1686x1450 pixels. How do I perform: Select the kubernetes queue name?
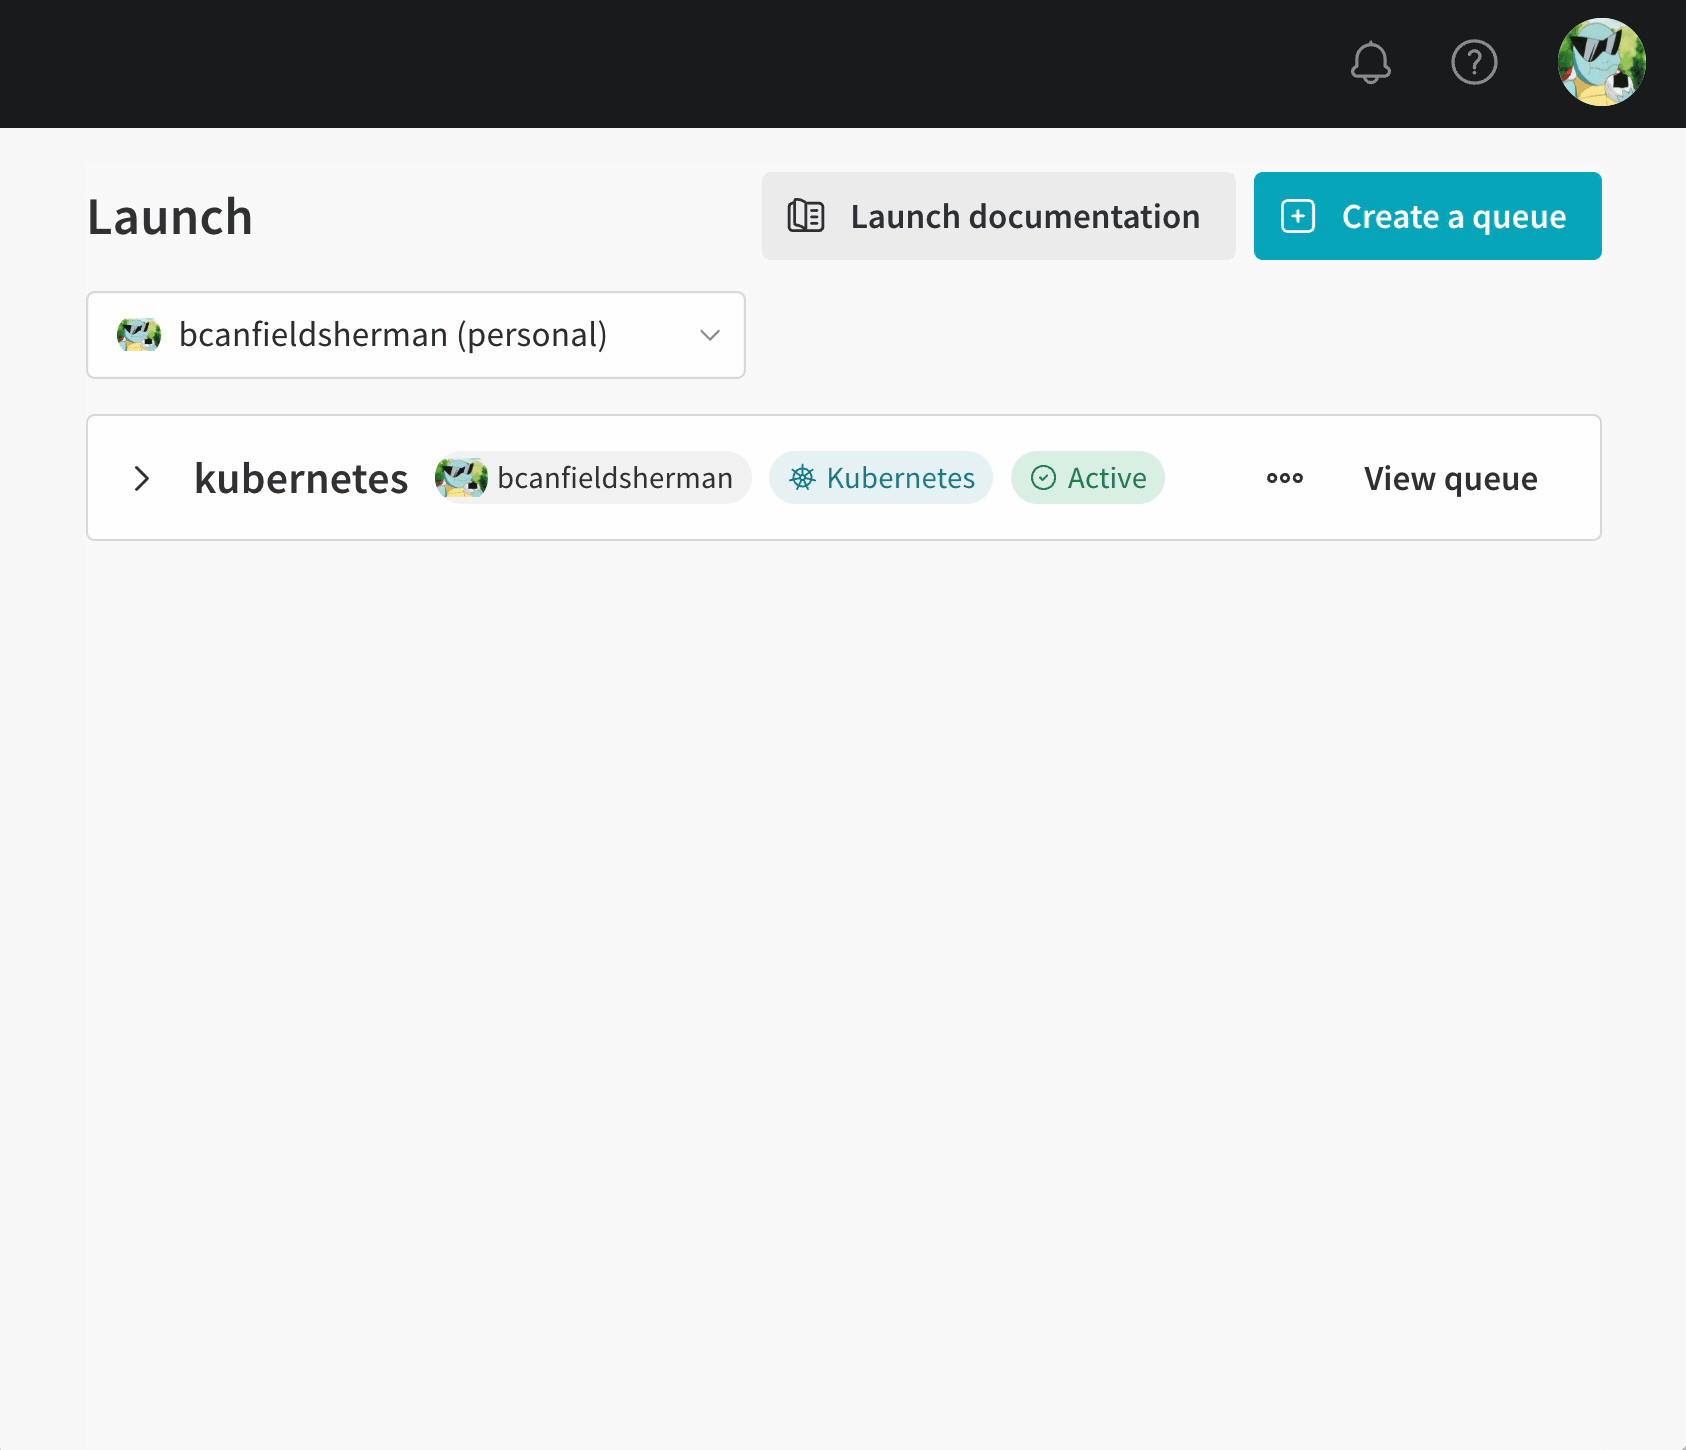coord(300,478)
